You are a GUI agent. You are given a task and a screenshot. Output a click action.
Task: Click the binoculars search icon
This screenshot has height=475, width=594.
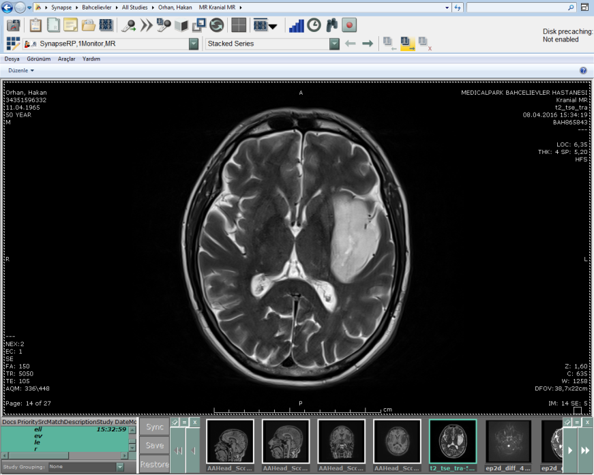click(332, 25)
